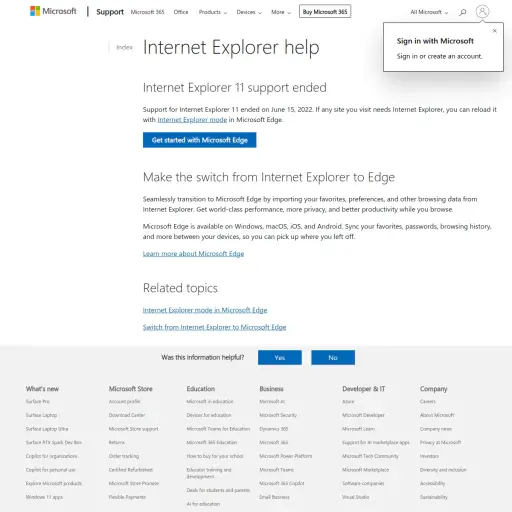Open the Order tracking link
The width and height of the screenshot is (512, 512).
(124, 456)
